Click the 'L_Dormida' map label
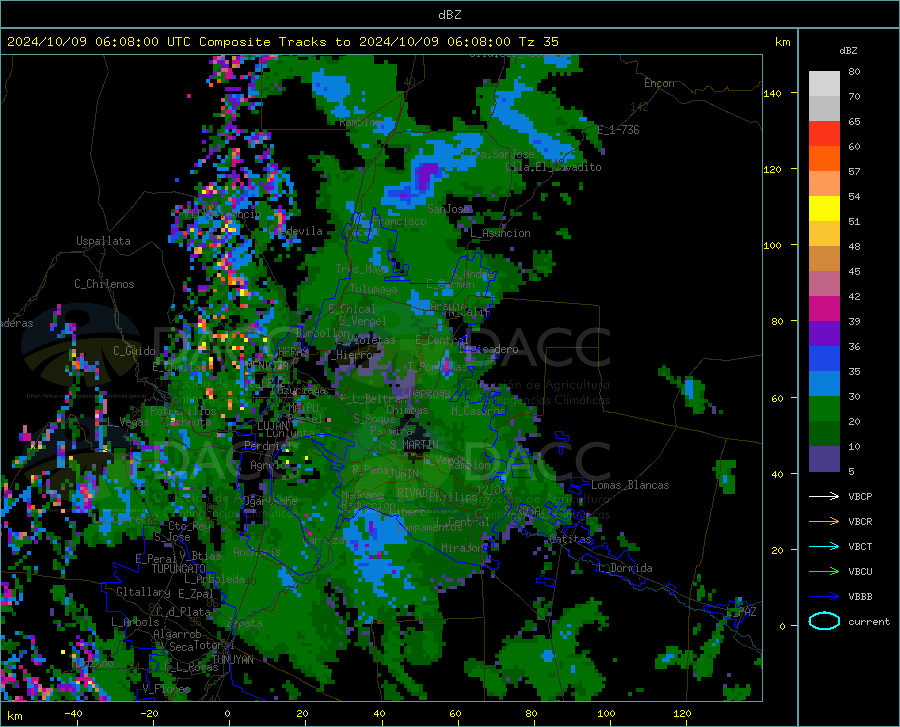Image resolution: width=900 pixels, height=727 pixels. [x=624, y=568]
